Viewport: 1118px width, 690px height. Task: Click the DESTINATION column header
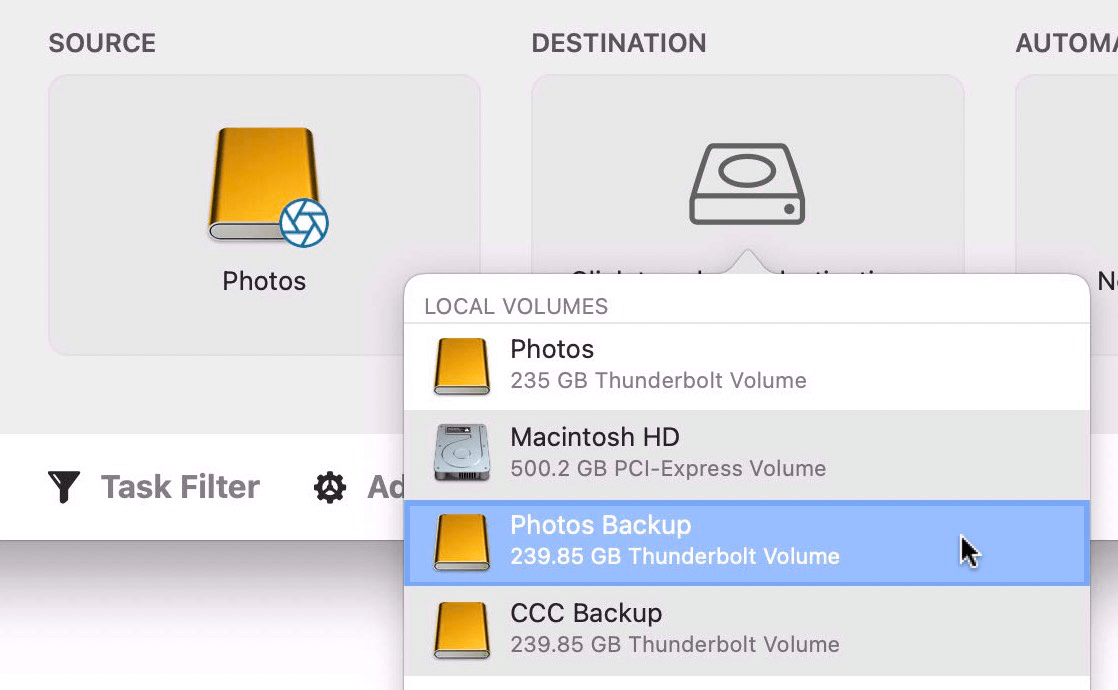(620, 43)
